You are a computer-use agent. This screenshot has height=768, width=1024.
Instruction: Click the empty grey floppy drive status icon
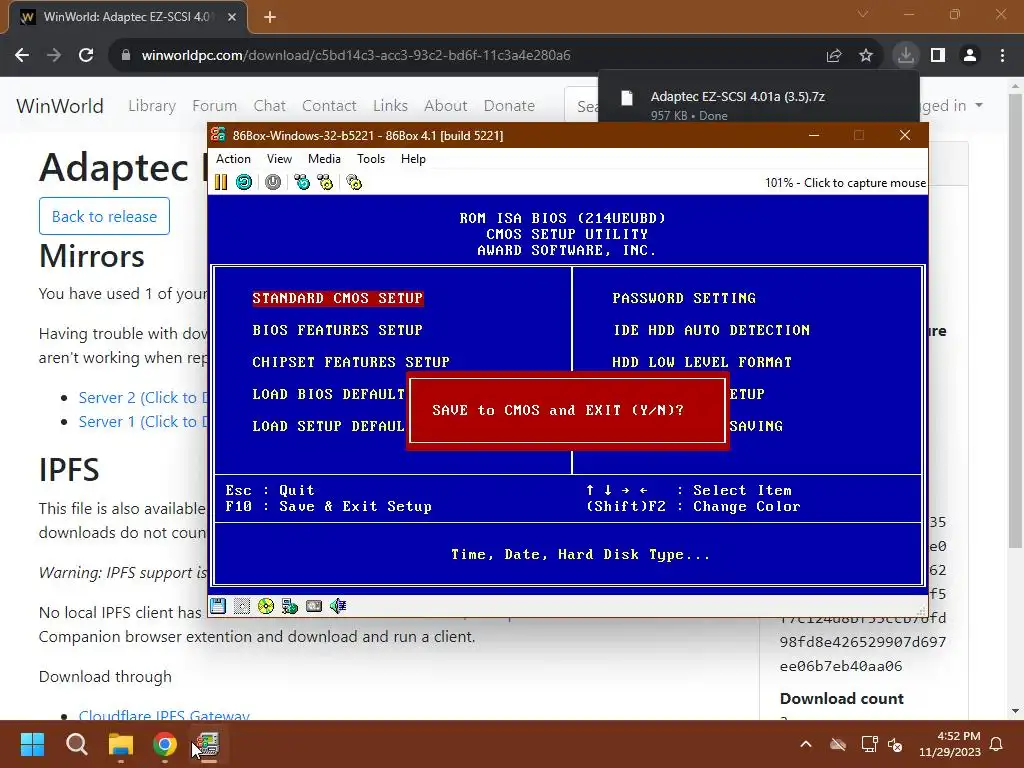[242, 606]
